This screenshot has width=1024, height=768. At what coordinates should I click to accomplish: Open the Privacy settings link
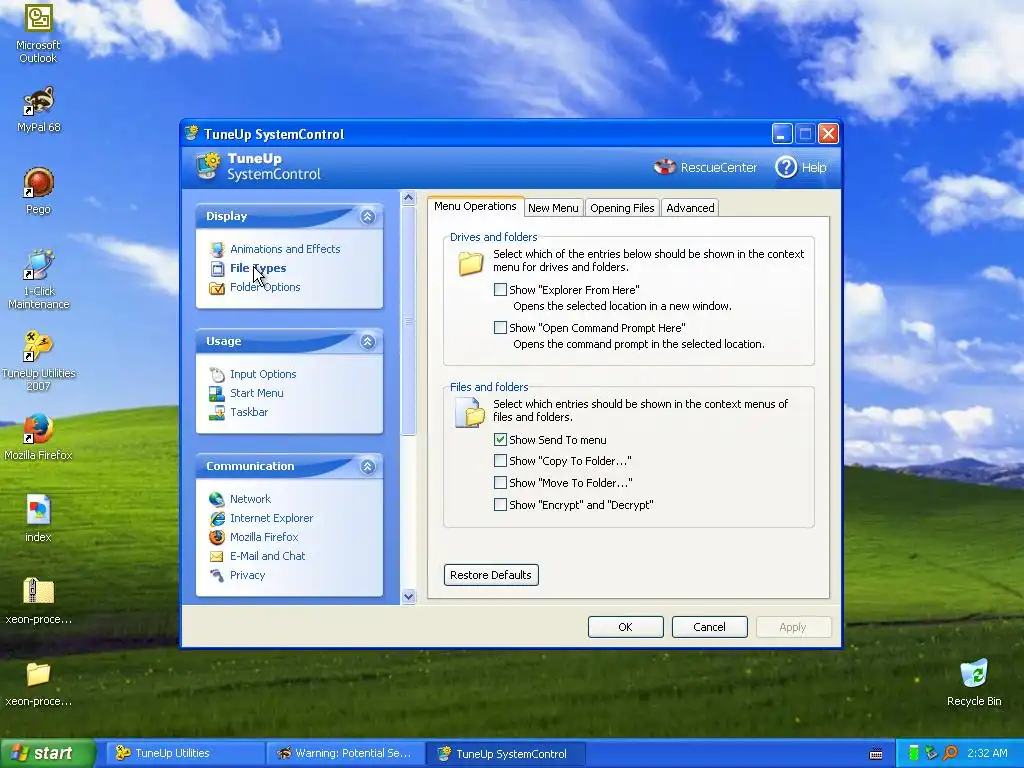pyautogui.click(x=248, y=575)
